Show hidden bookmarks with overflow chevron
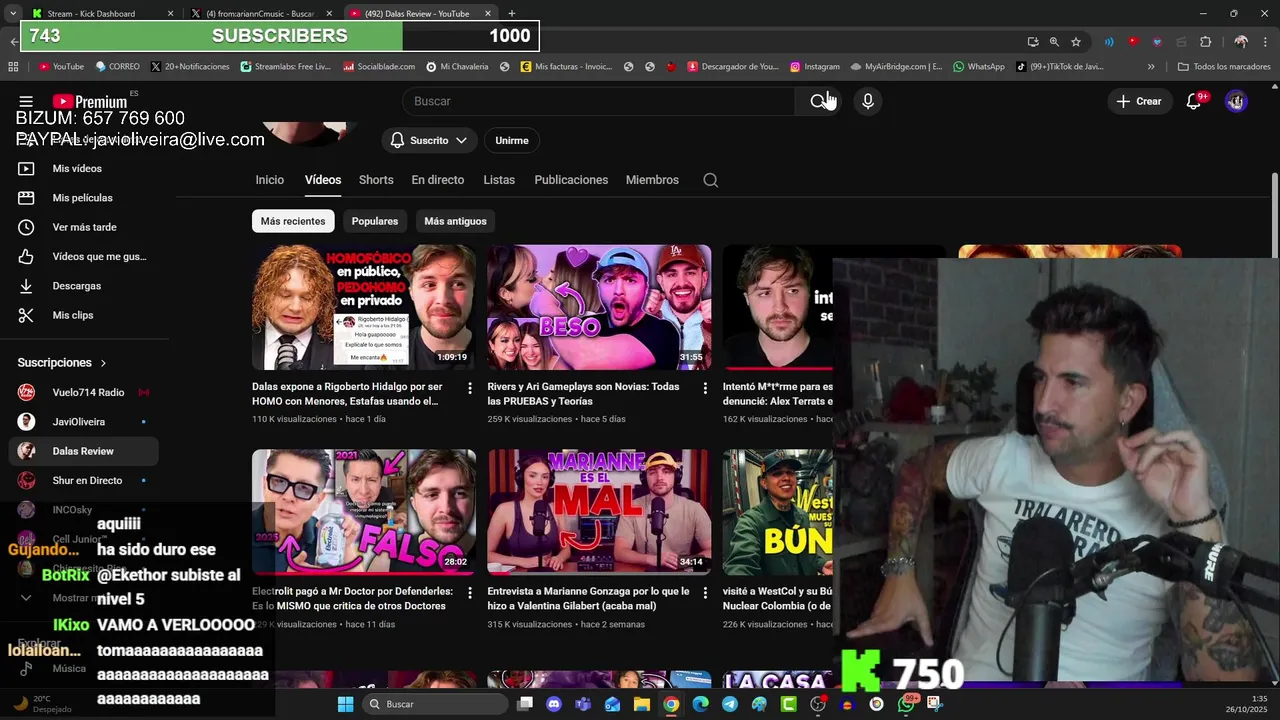1280x720 pixels. pos(1151,67)
